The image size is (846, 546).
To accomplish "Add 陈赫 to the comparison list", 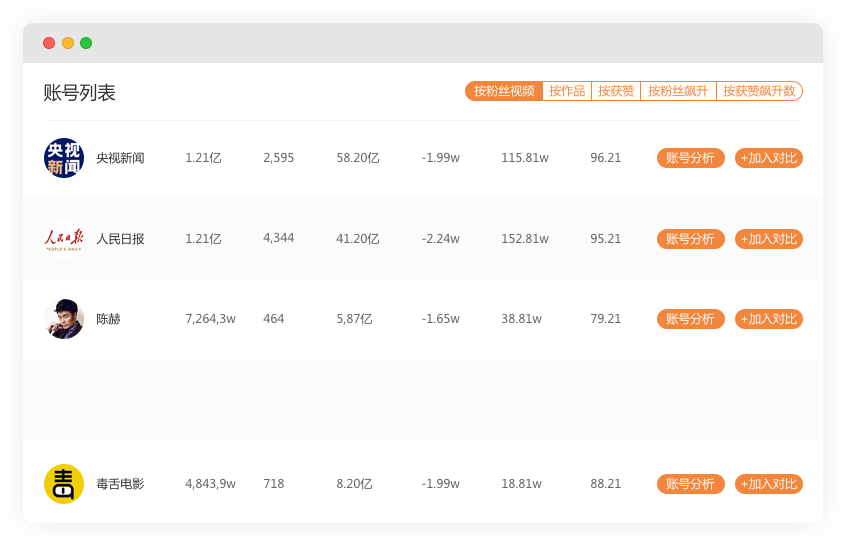I will click(769, 319).
